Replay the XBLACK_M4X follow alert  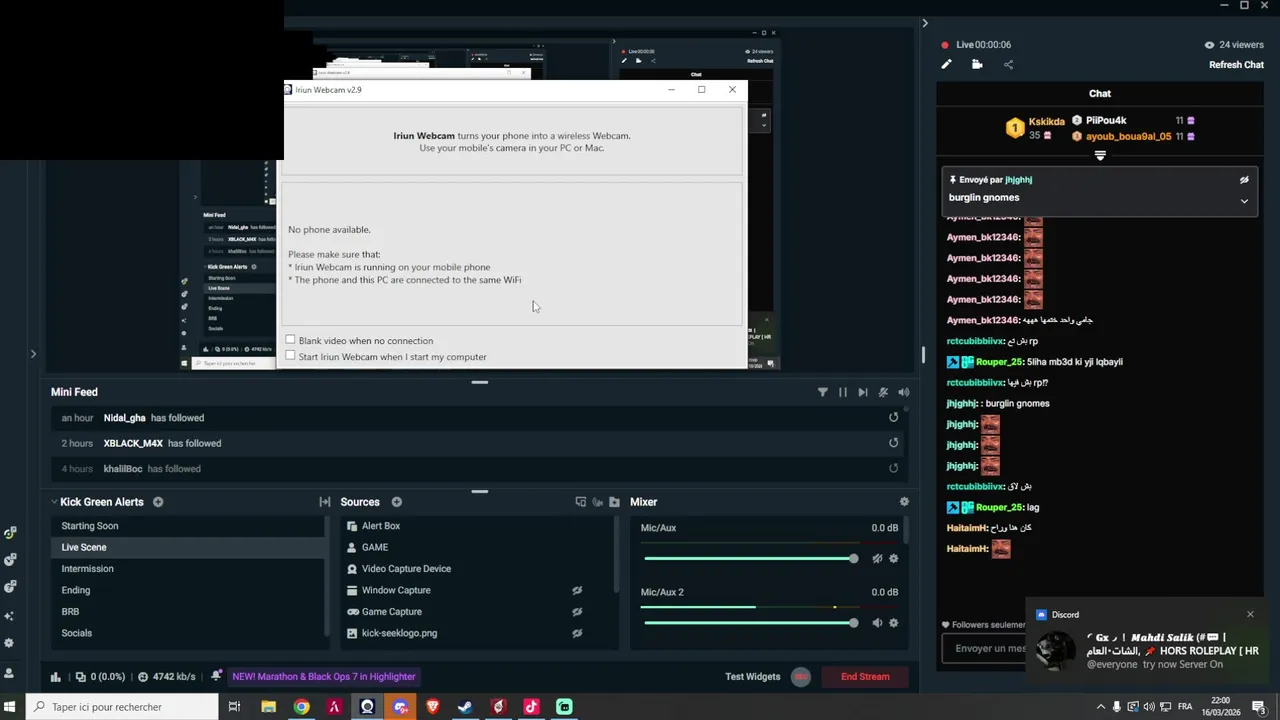(893, 443)
